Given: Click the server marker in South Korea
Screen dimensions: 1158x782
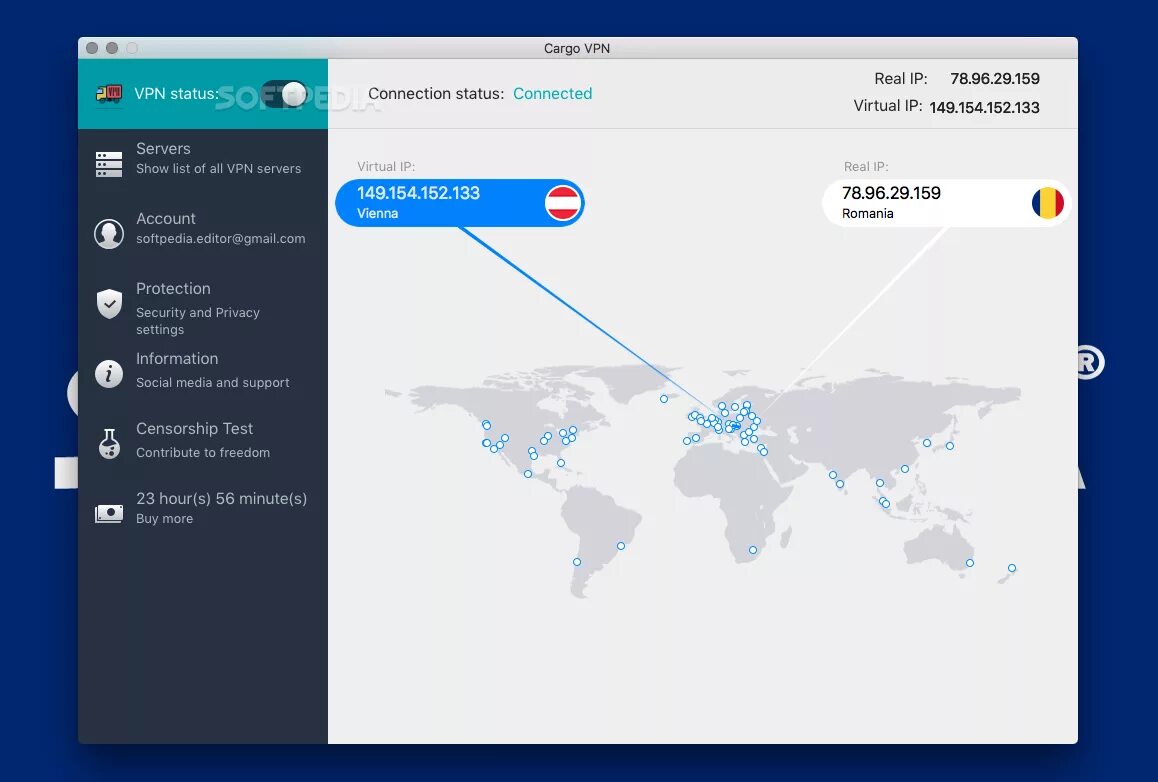Looking at the screenshot, I should click(927, 443).
